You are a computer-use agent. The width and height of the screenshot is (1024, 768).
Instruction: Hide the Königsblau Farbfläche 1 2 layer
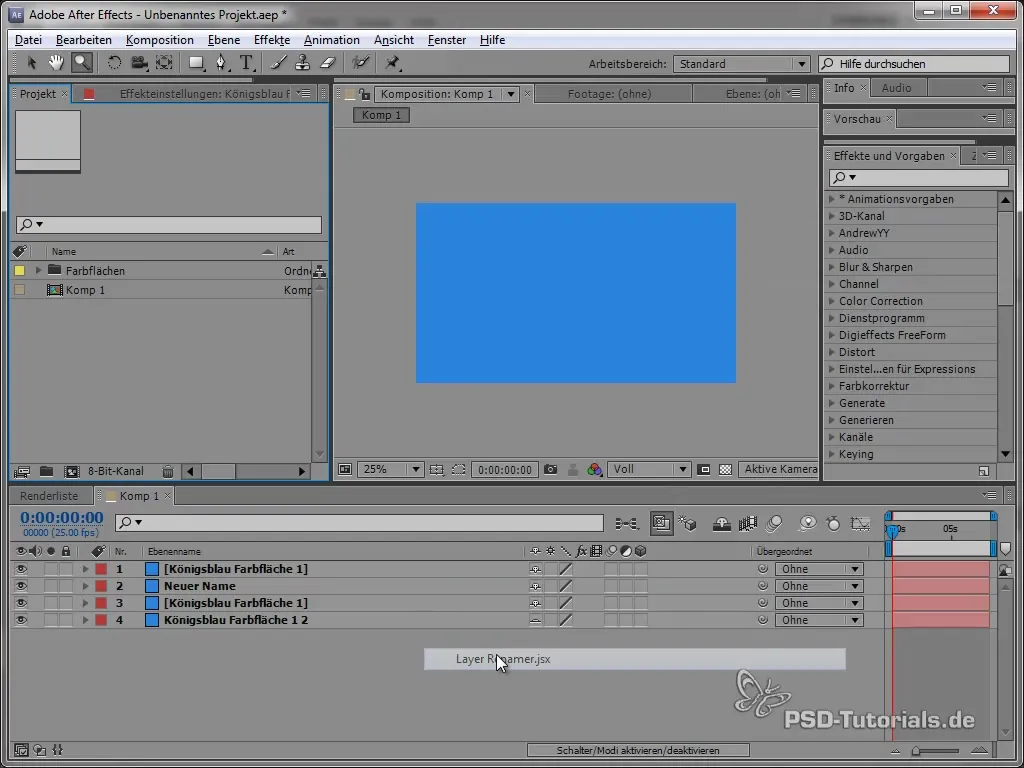pyautogui.click(x=21, y=620)
